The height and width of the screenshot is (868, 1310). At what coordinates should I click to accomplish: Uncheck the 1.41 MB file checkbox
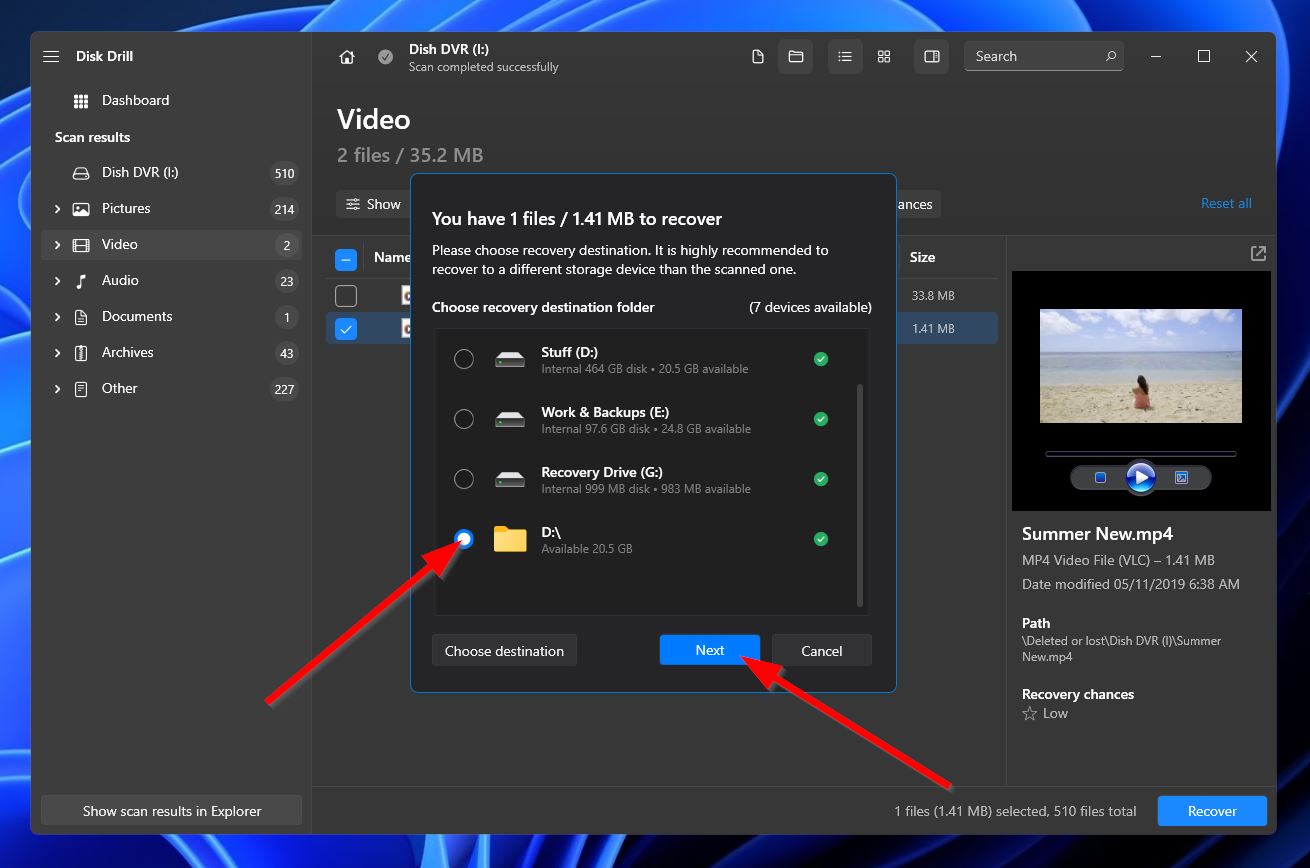[346, 328]
